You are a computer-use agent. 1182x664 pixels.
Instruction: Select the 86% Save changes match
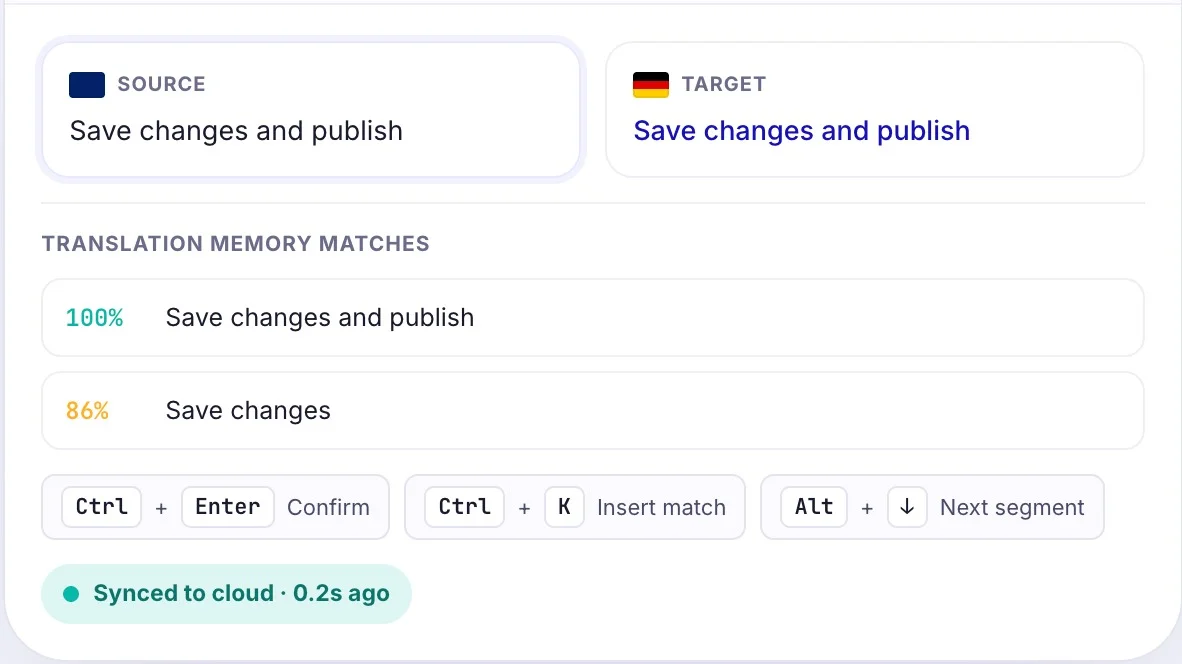[593, 410]
